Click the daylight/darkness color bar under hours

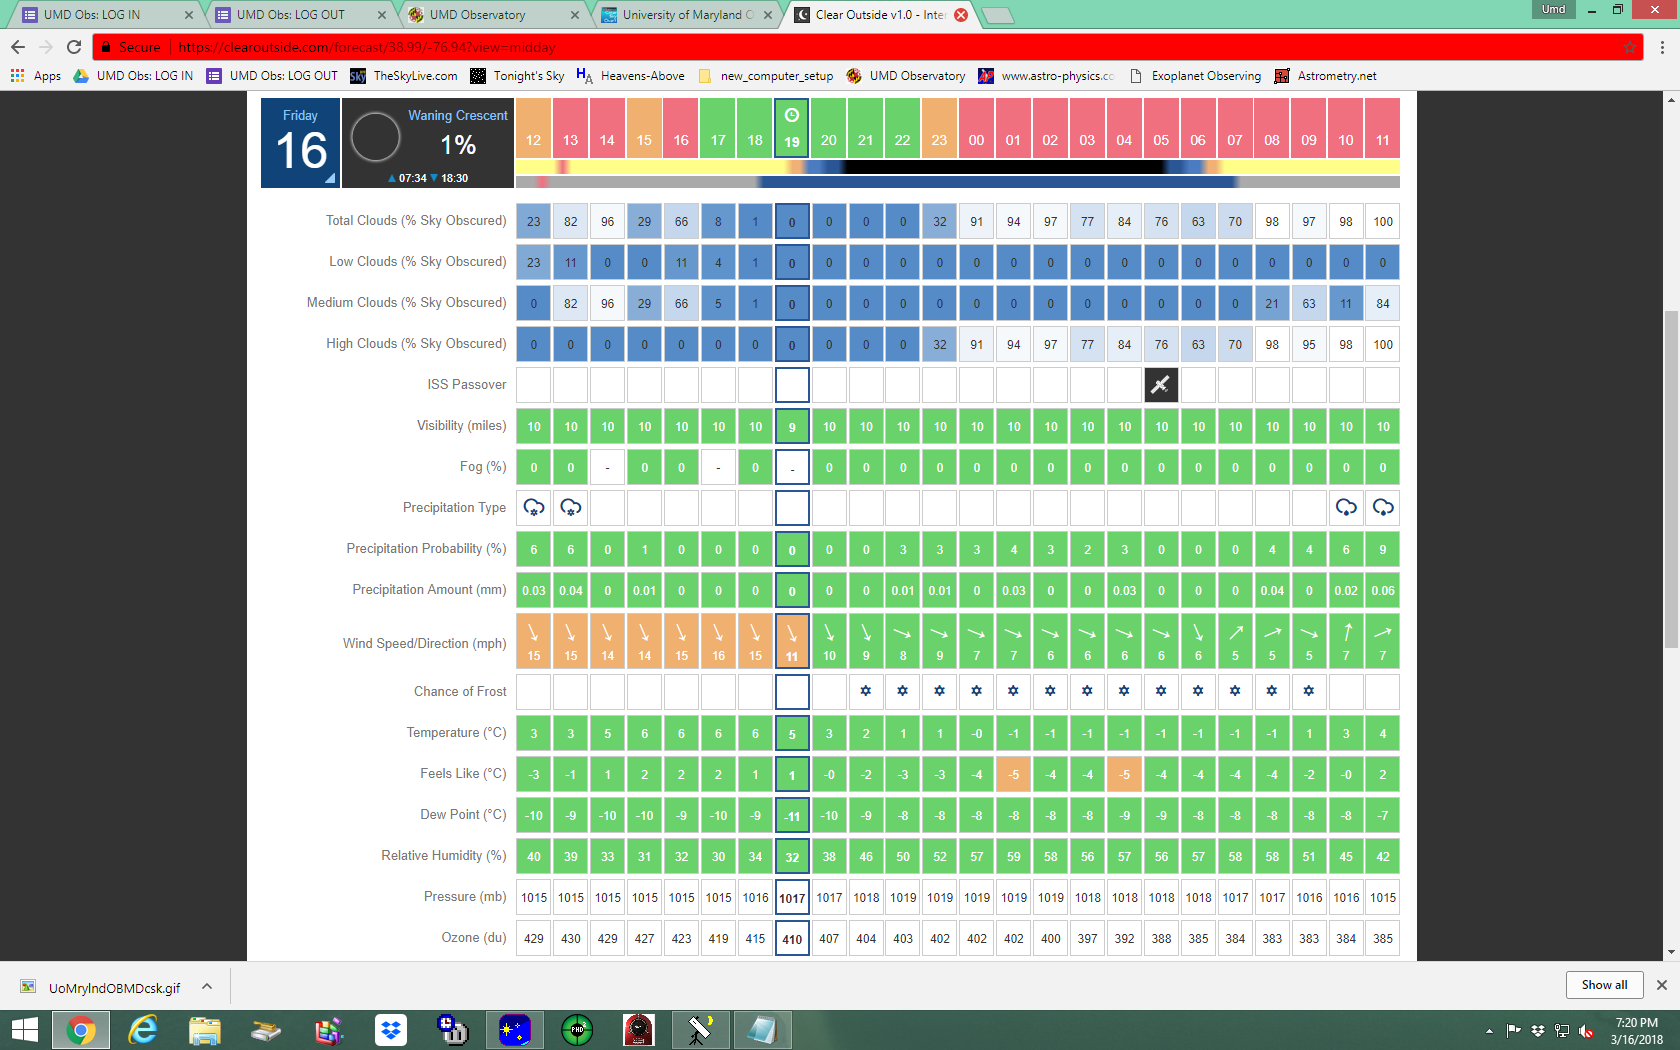point(957,168)
